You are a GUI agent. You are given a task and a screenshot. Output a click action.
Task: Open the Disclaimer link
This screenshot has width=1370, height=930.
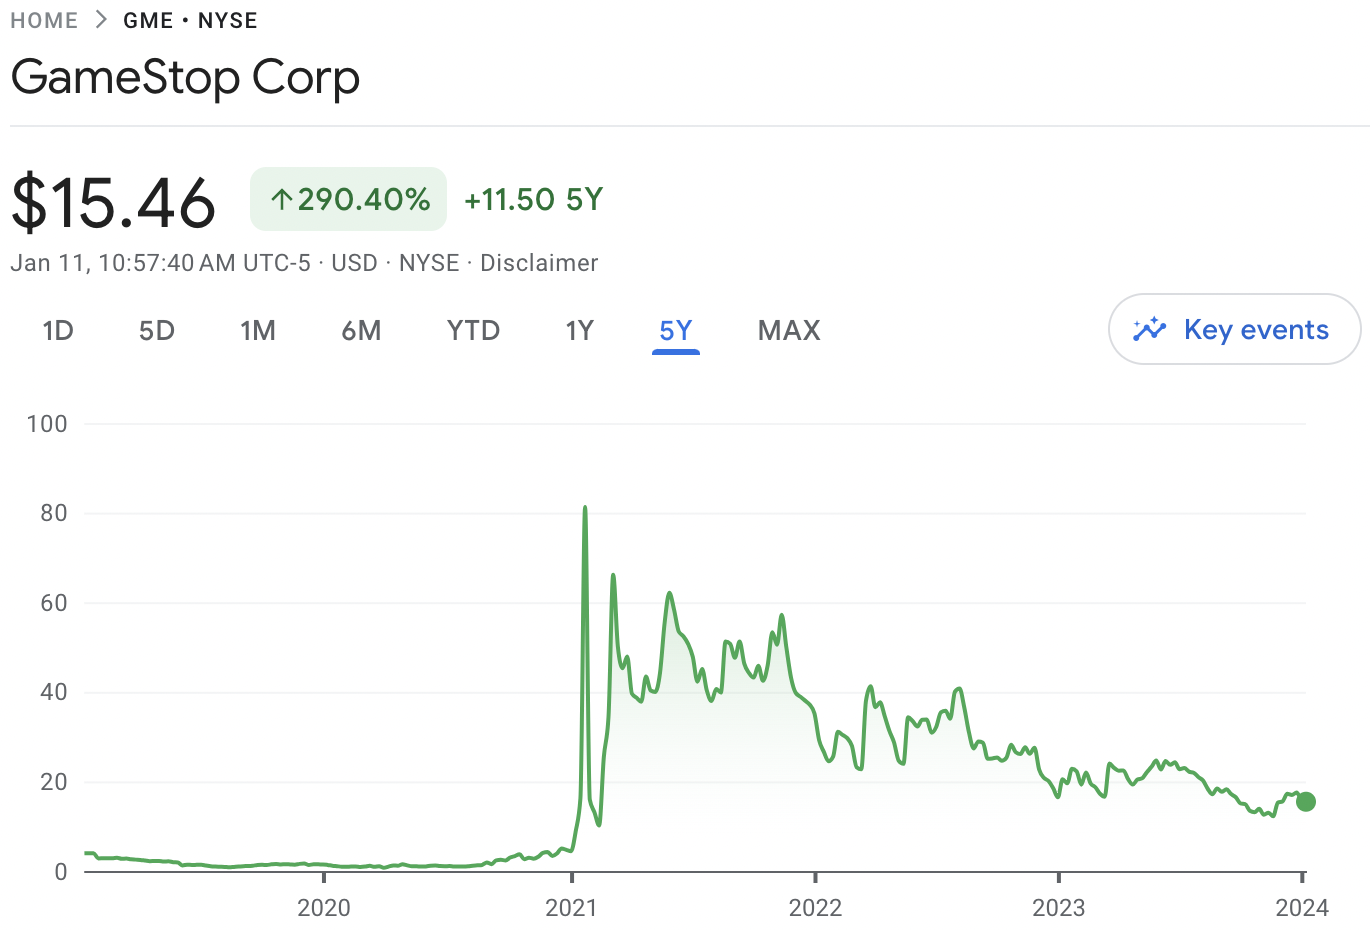tap(539, 263)
